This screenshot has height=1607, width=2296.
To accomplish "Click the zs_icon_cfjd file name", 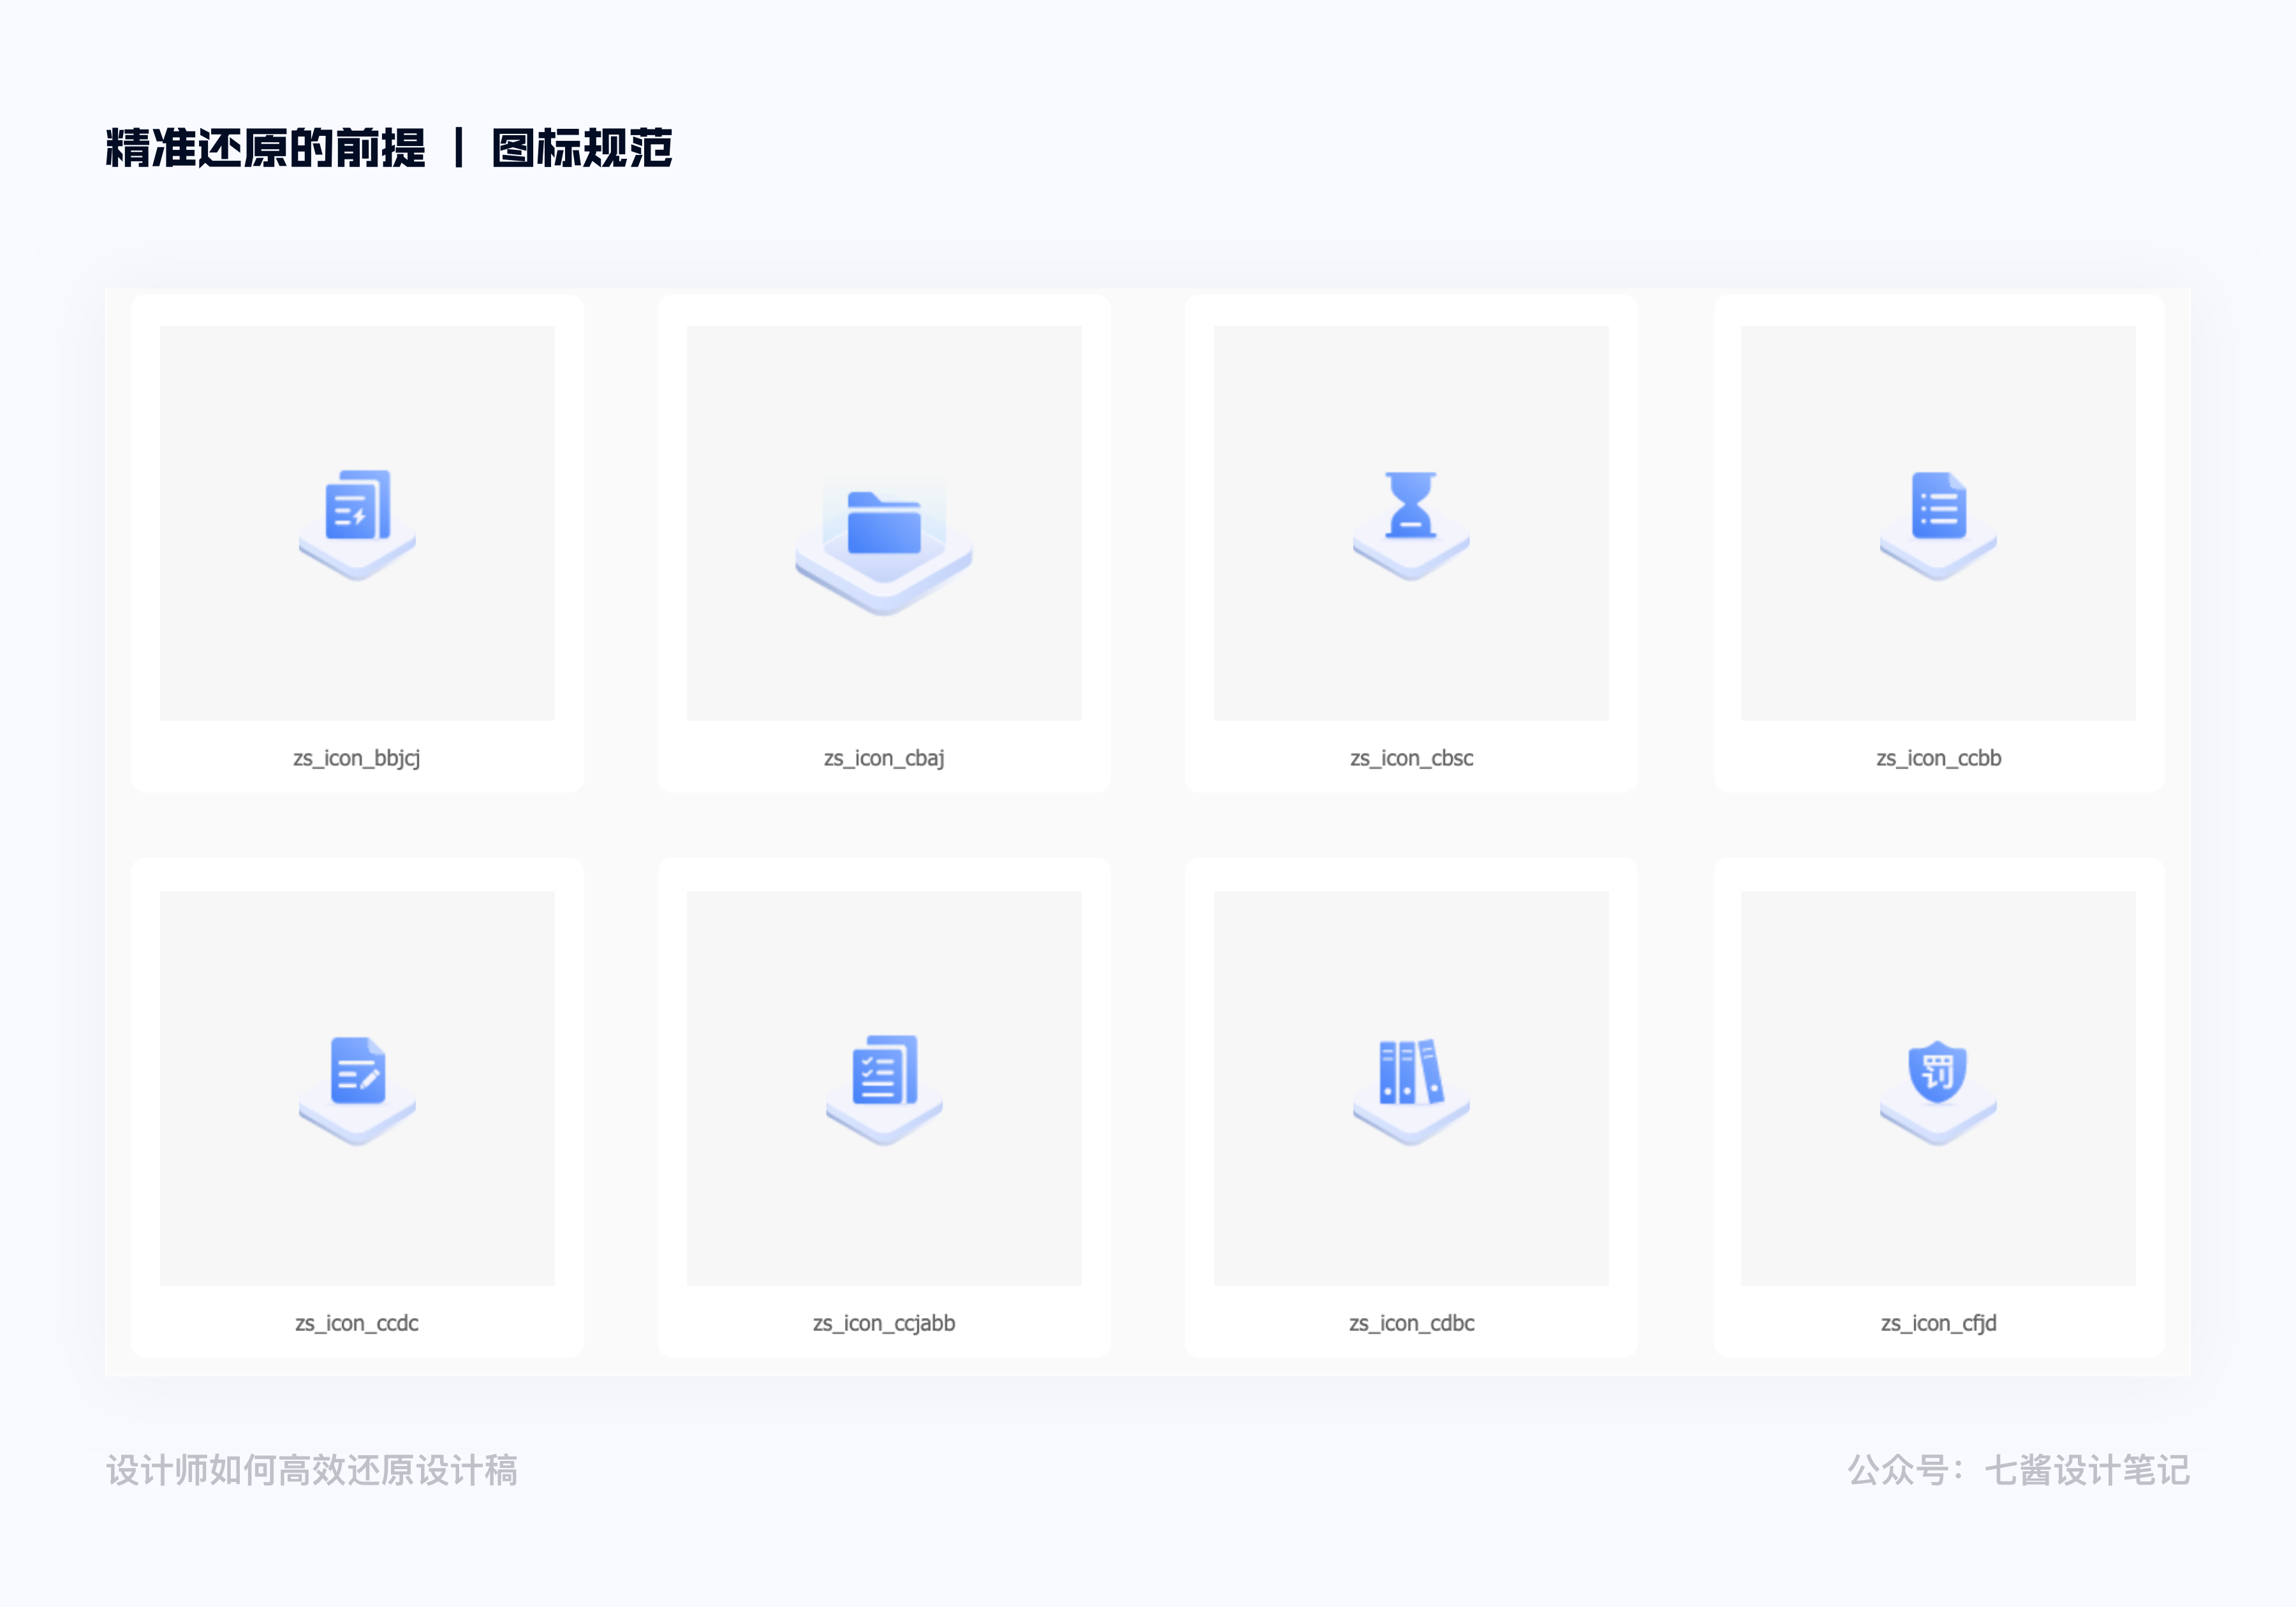I will pos(1938,1323).
